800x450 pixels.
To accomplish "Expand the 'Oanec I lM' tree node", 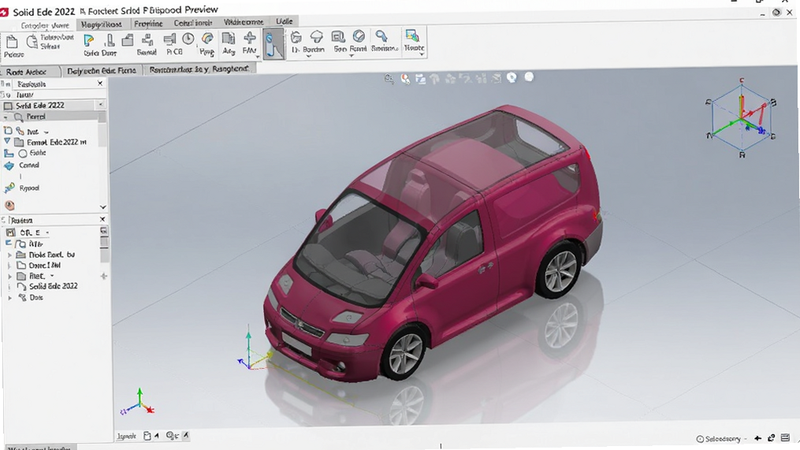I will tap(9, 265).
